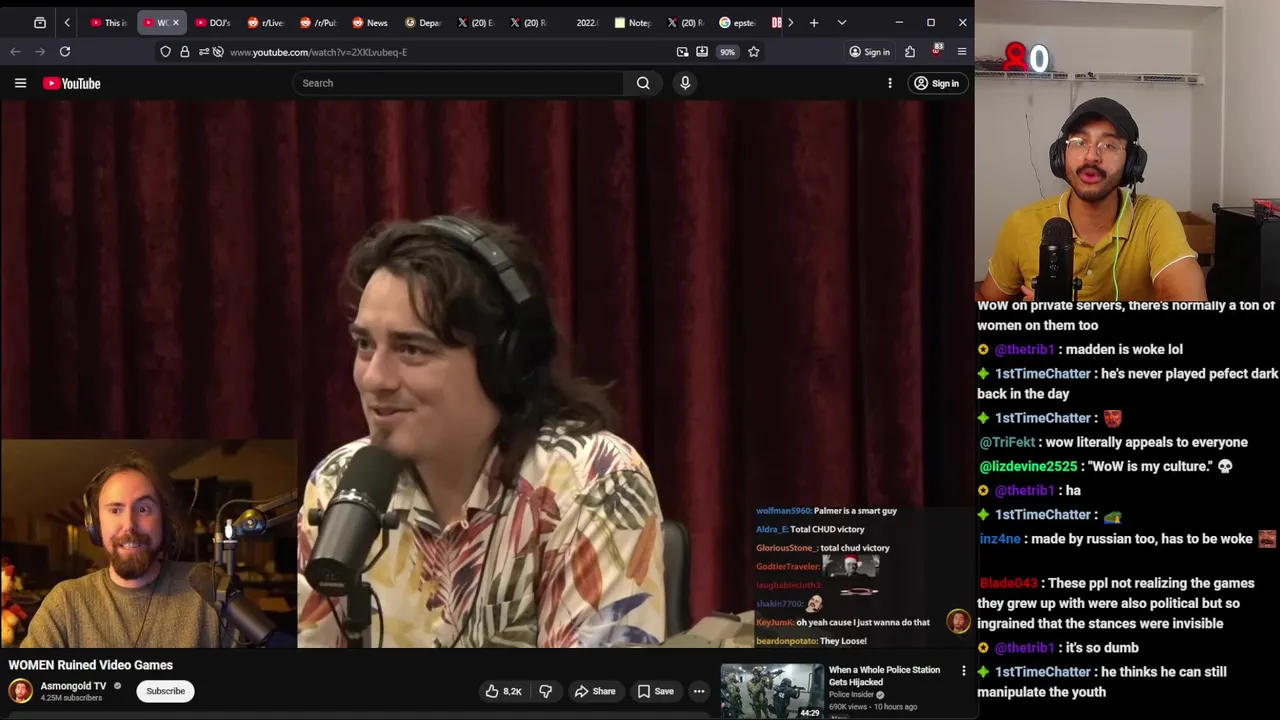This screenshot has height=720, width=1280.
Task: Open tracking protection shield icon
Action: point(165,52)
